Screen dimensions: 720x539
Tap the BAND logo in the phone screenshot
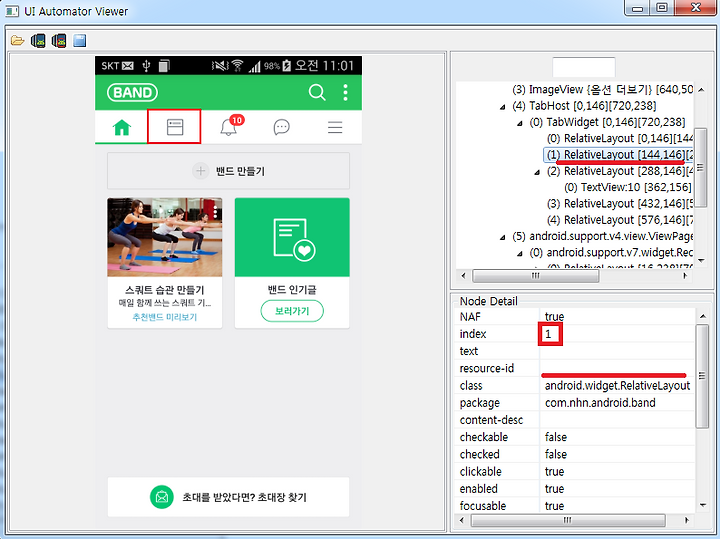tap(132, 92)
